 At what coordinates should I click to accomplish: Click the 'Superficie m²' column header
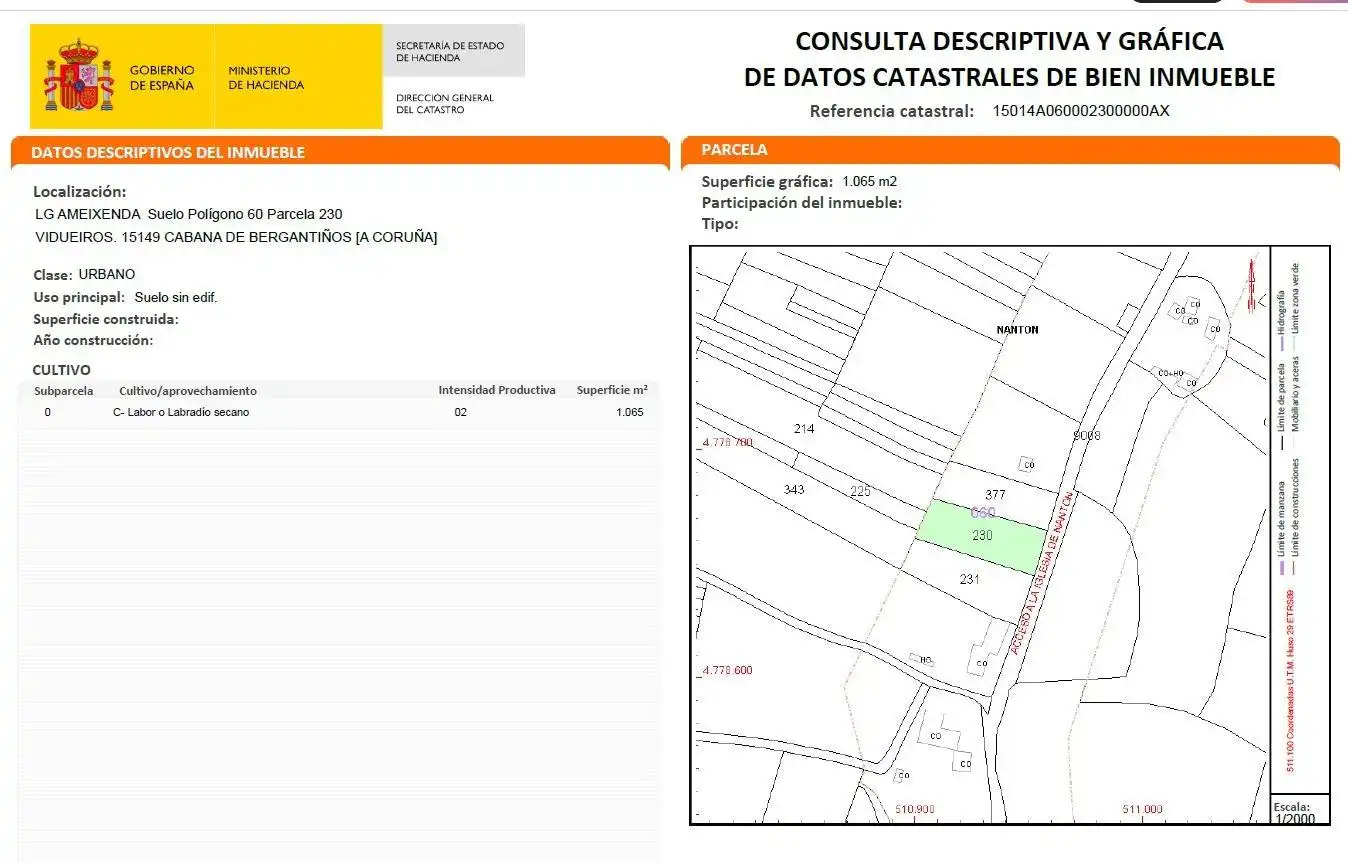612,390
